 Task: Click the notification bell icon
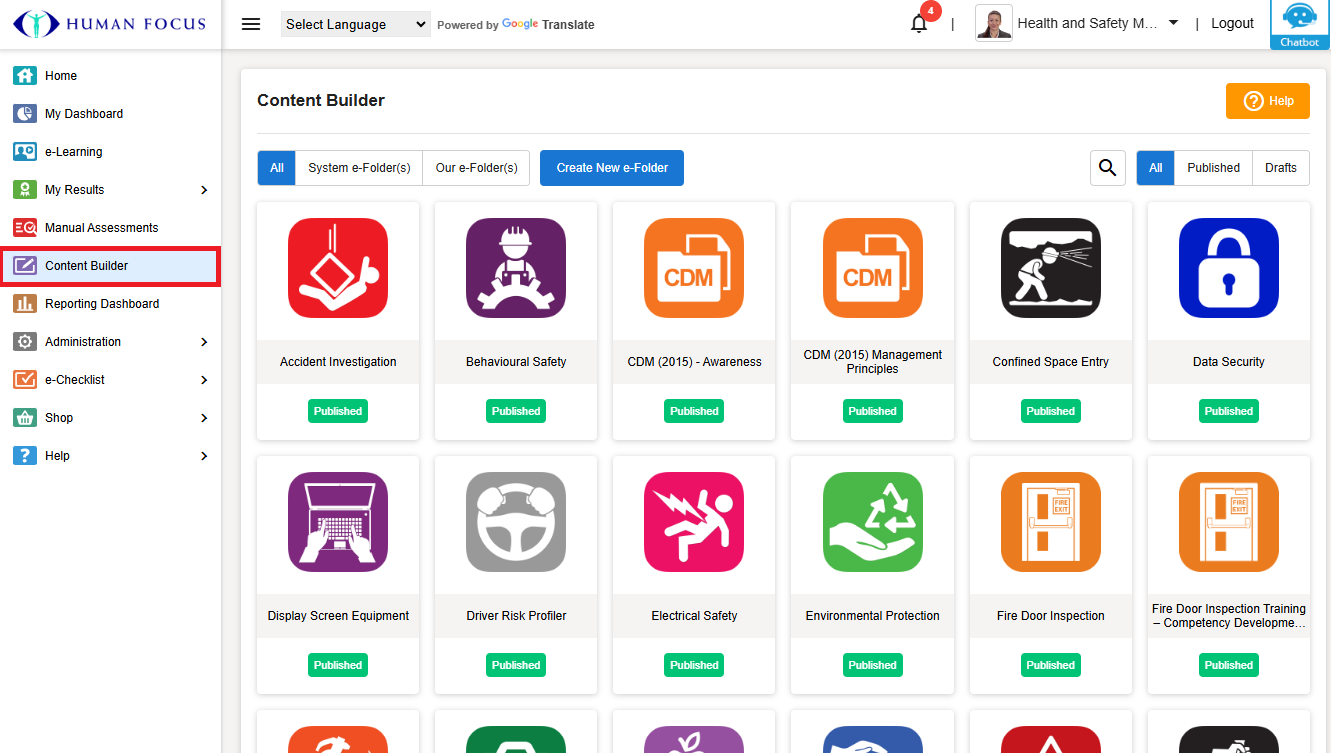click(x=919, y=24)
